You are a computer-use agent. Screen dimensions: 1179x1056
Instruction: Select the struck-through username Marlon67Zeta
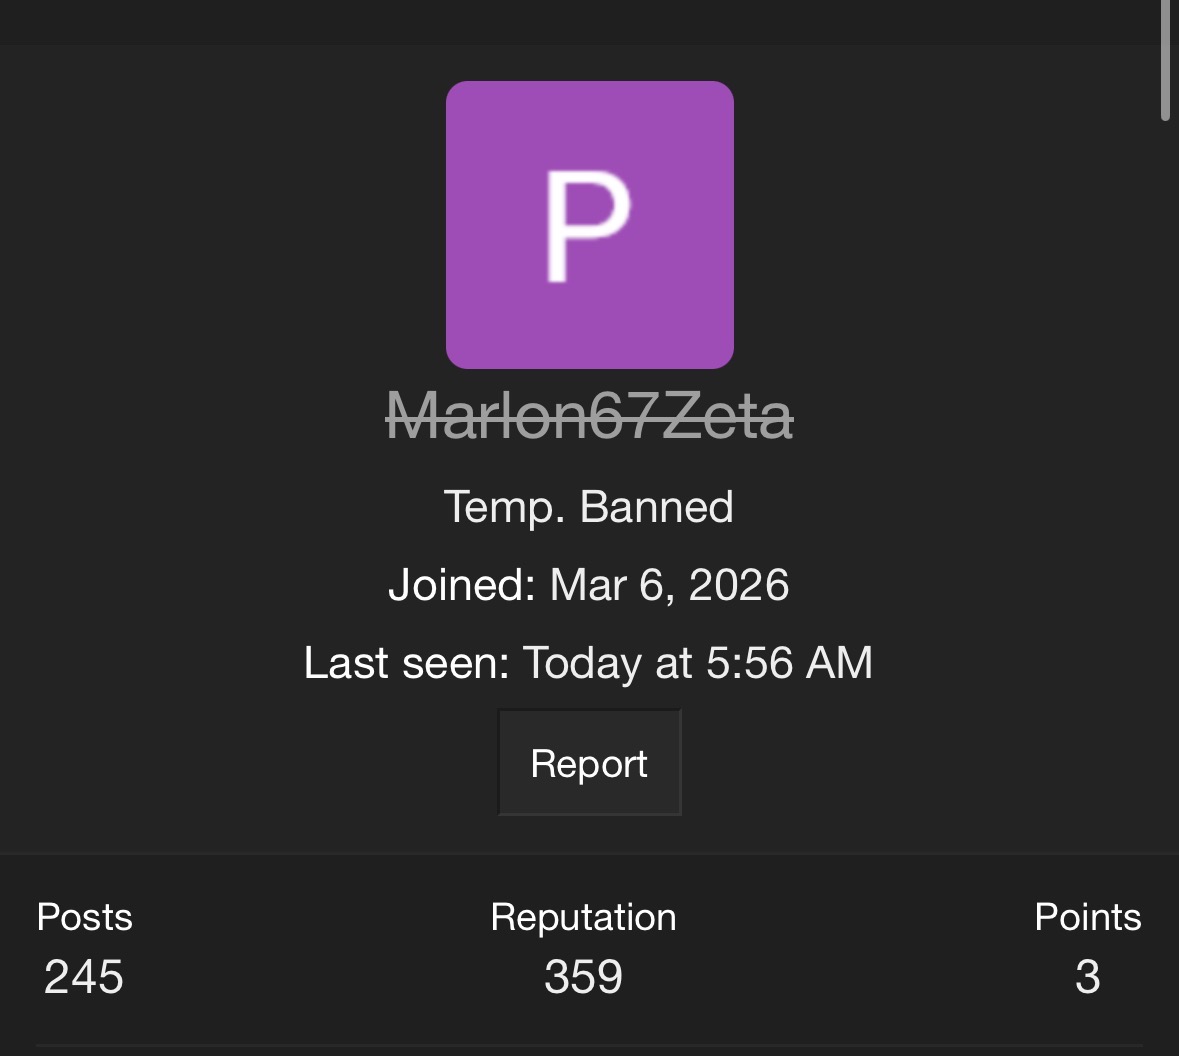click(x=589, y=416)
